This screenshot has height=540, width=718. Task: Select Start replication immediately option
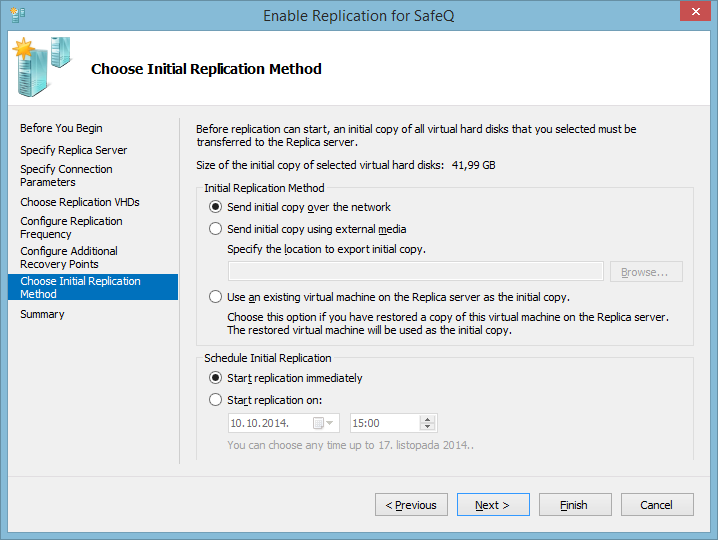tap(216, 378)
